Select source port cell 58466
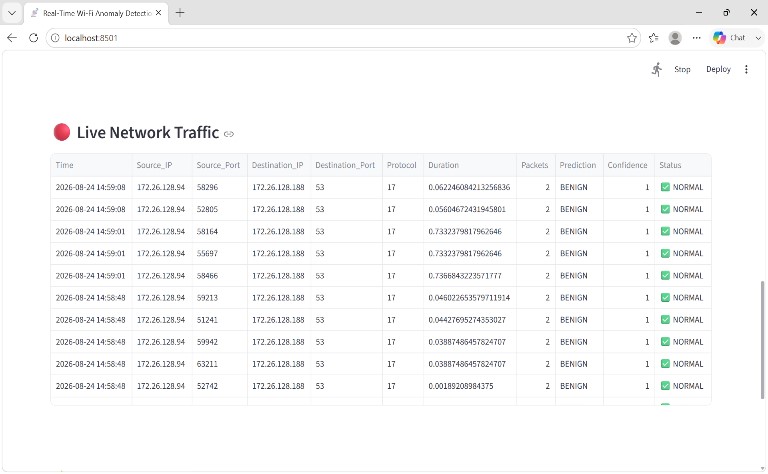The height and width of the screenshot is (474, 768). (x=219, y=276)
